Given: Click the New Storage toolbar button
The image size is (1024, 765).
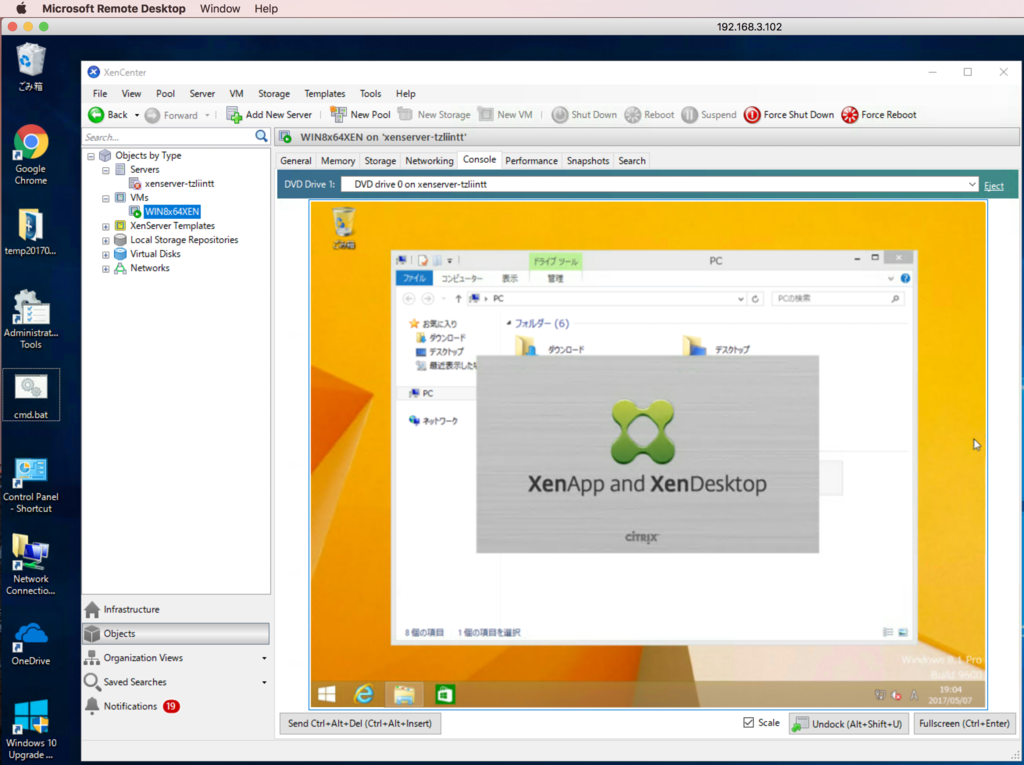Looking at the screenshot, I should (x=434, y=115).
